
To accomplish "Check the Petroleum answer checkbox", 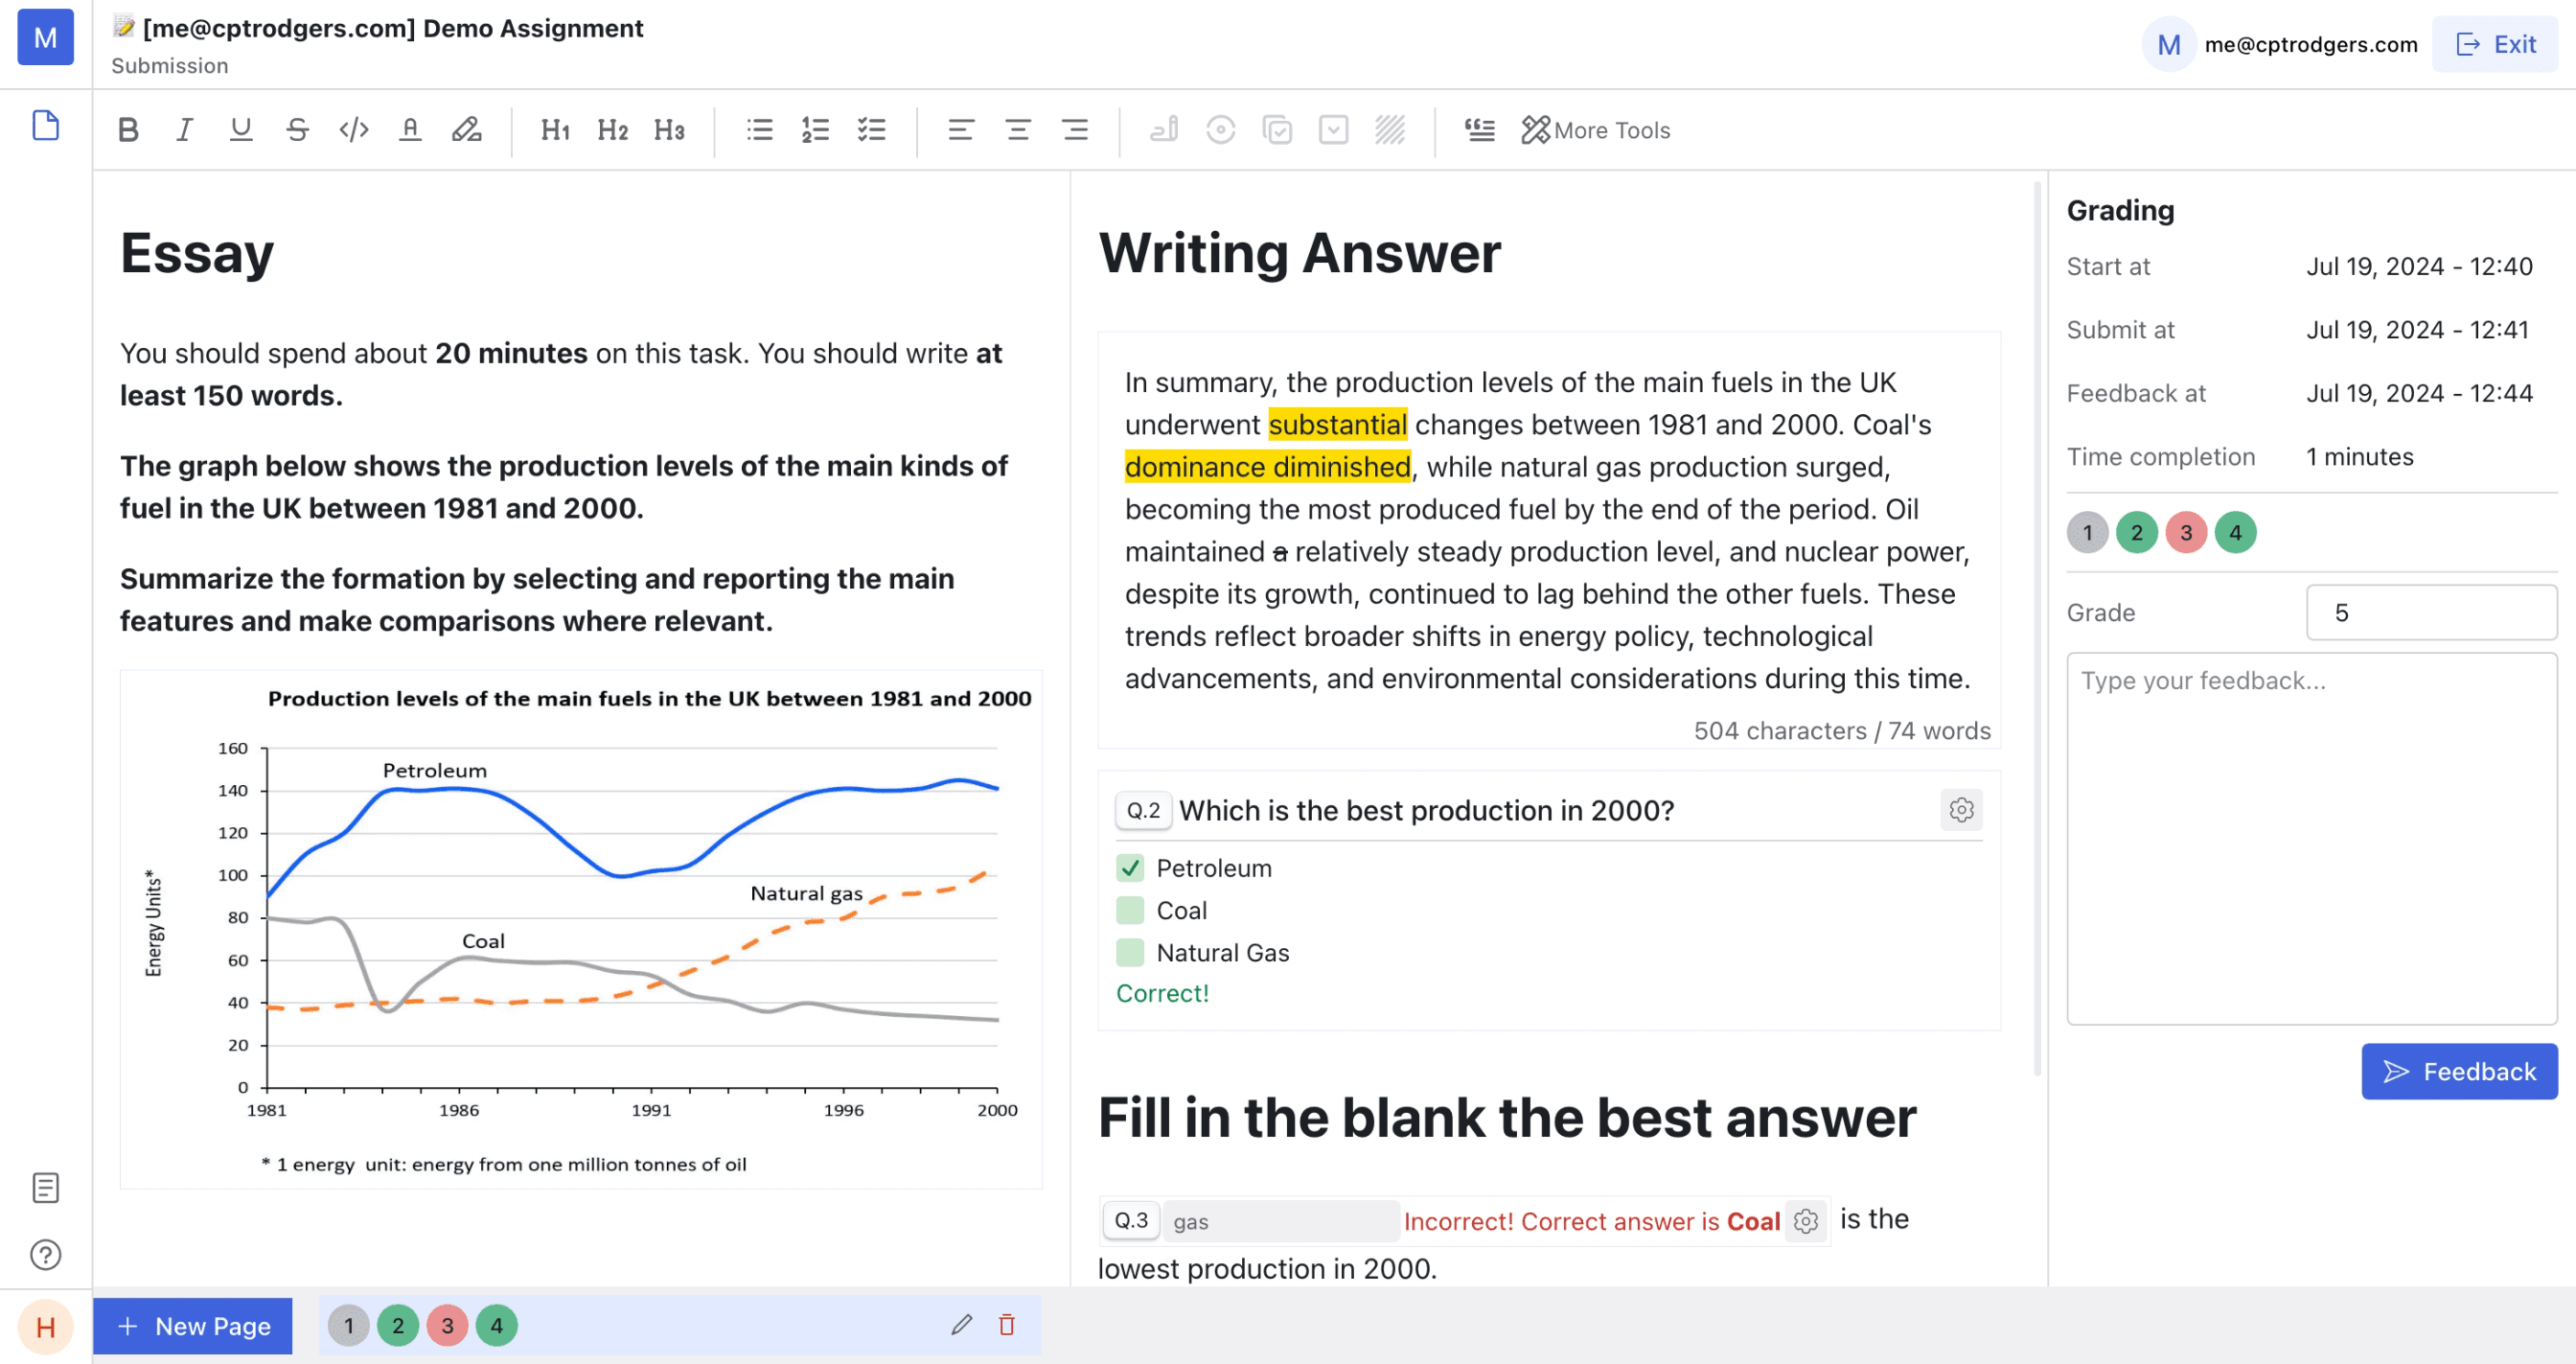I will coord(1130,867).
